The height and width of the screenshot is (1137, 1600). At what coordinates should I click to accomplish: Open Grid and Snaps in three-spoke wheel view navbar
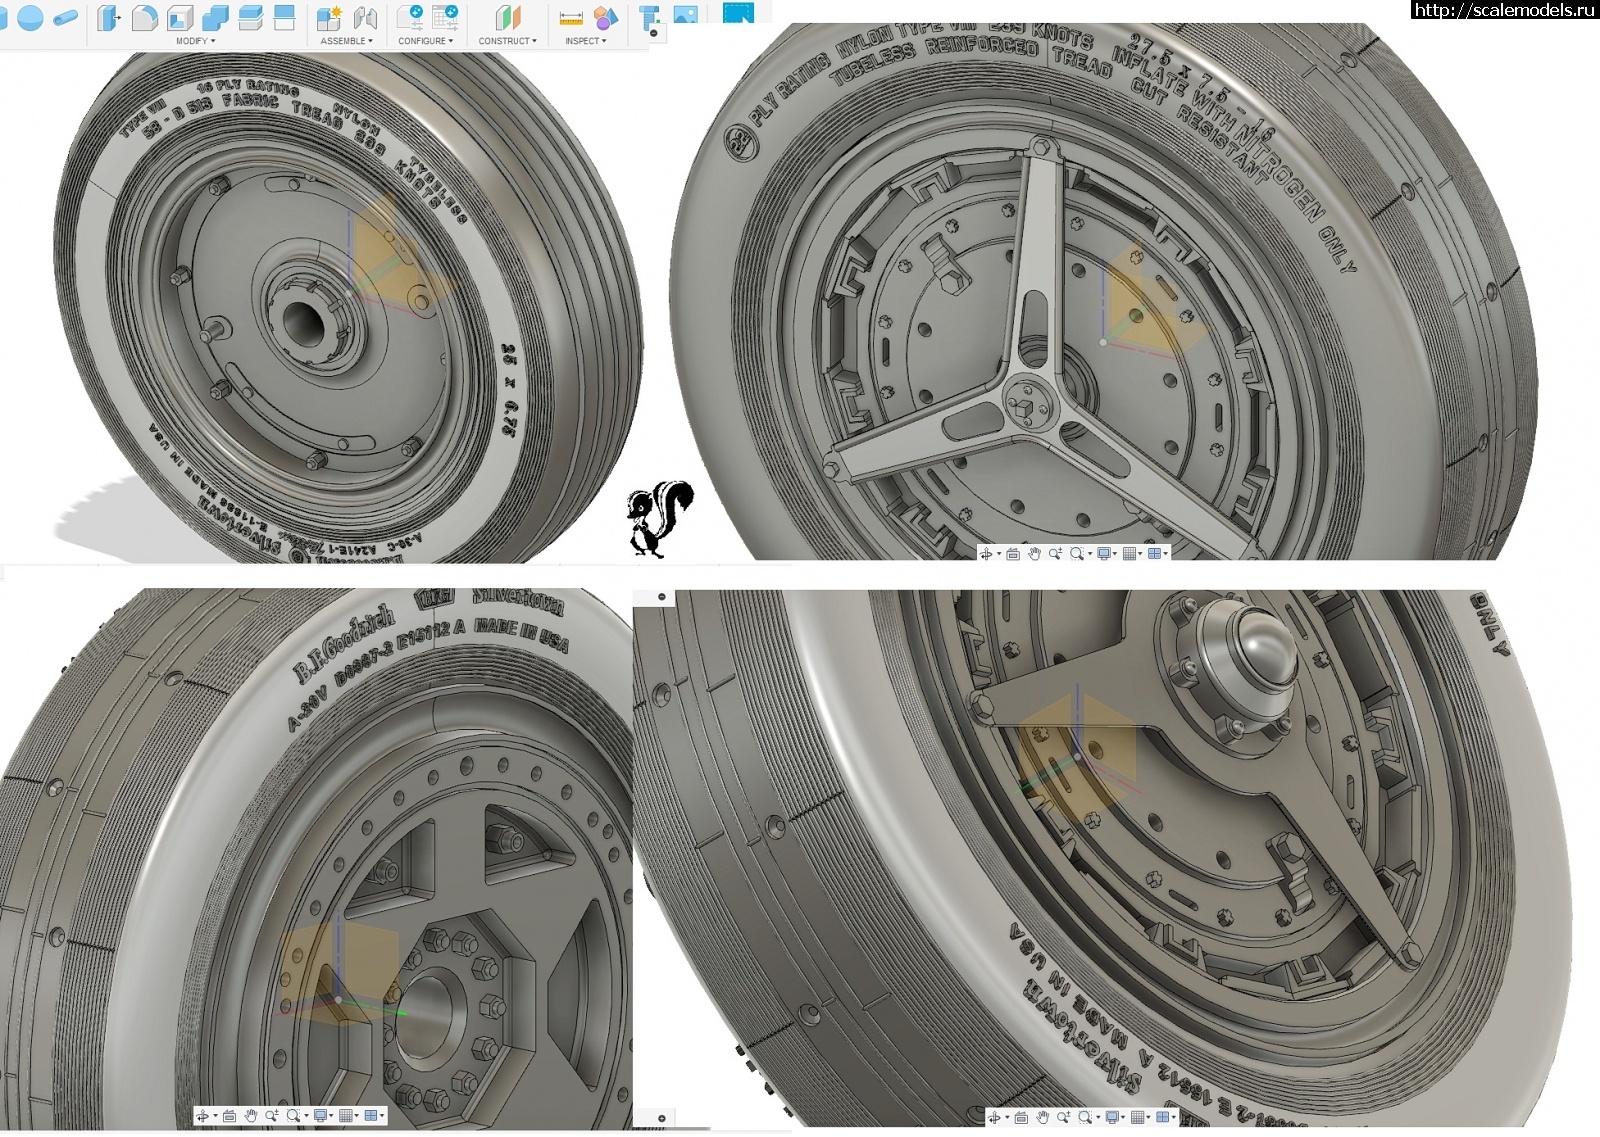coord(1129,553)
